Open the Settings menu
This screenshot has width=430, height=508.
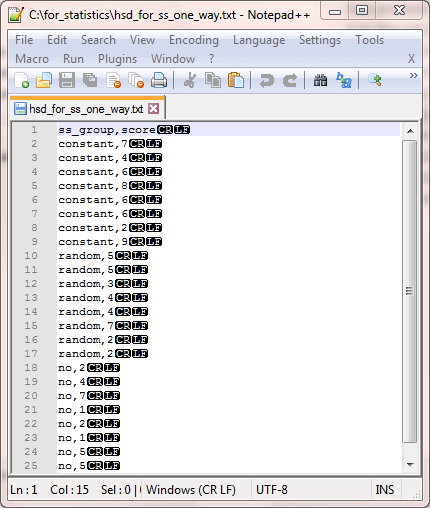click(x=320, y=40)
